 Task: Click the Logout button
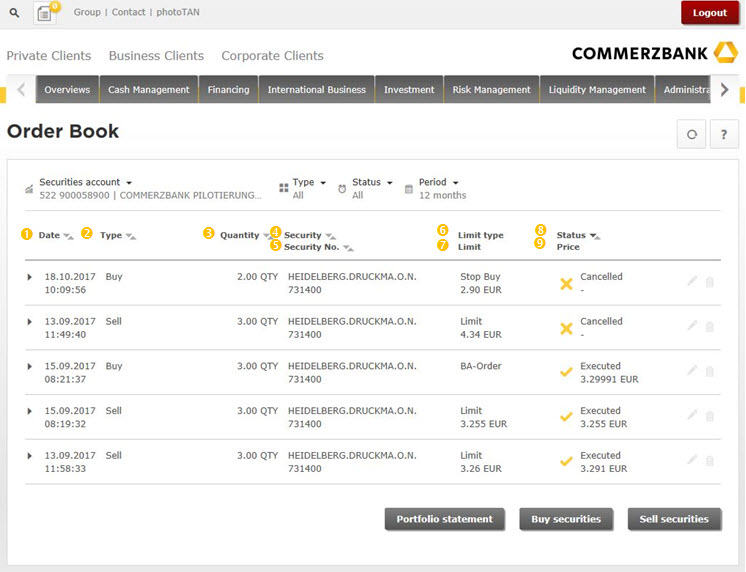pyautogui.click(x=709, y=13)
